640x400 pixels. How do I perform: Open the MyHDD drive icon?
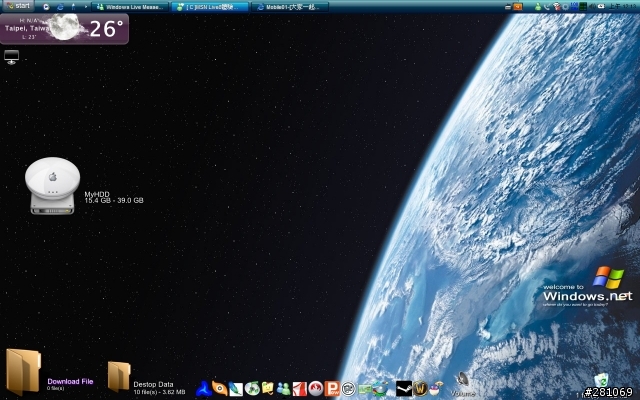52,186
